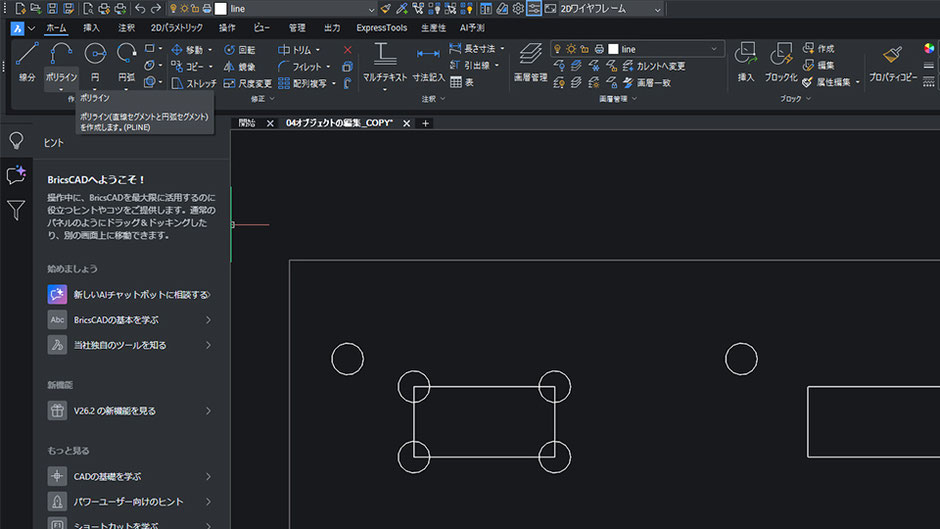940x529 pixels.
Task: Toggle layer on/off lightbulb in ribbon layer combo
Action: (x=558, y=49)
